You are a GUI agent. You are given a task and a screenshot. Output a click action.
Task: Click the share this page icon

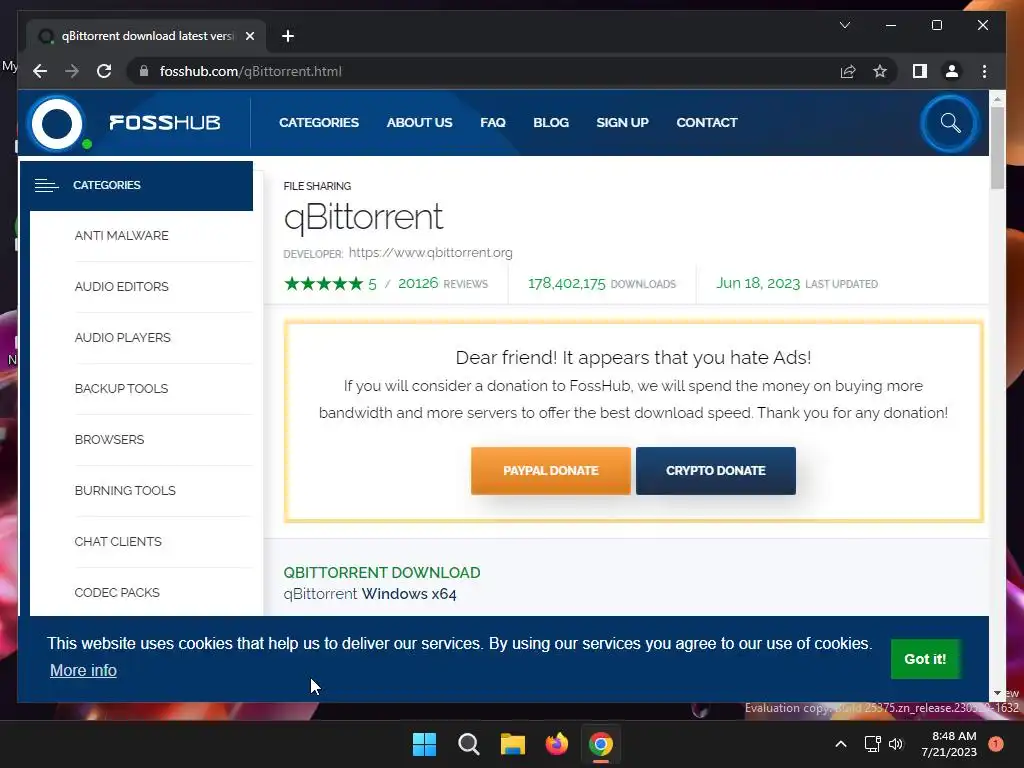pos(848,71)
